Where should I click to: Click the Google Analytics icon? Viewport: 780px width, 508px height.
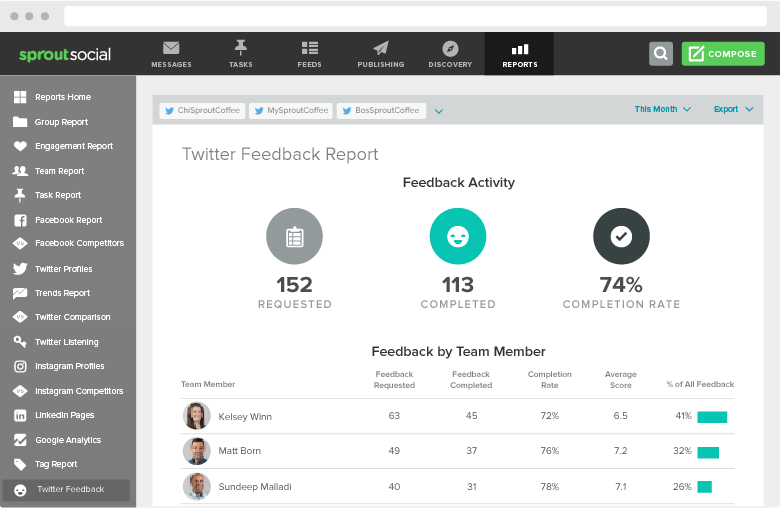click(x=20, y=440)
